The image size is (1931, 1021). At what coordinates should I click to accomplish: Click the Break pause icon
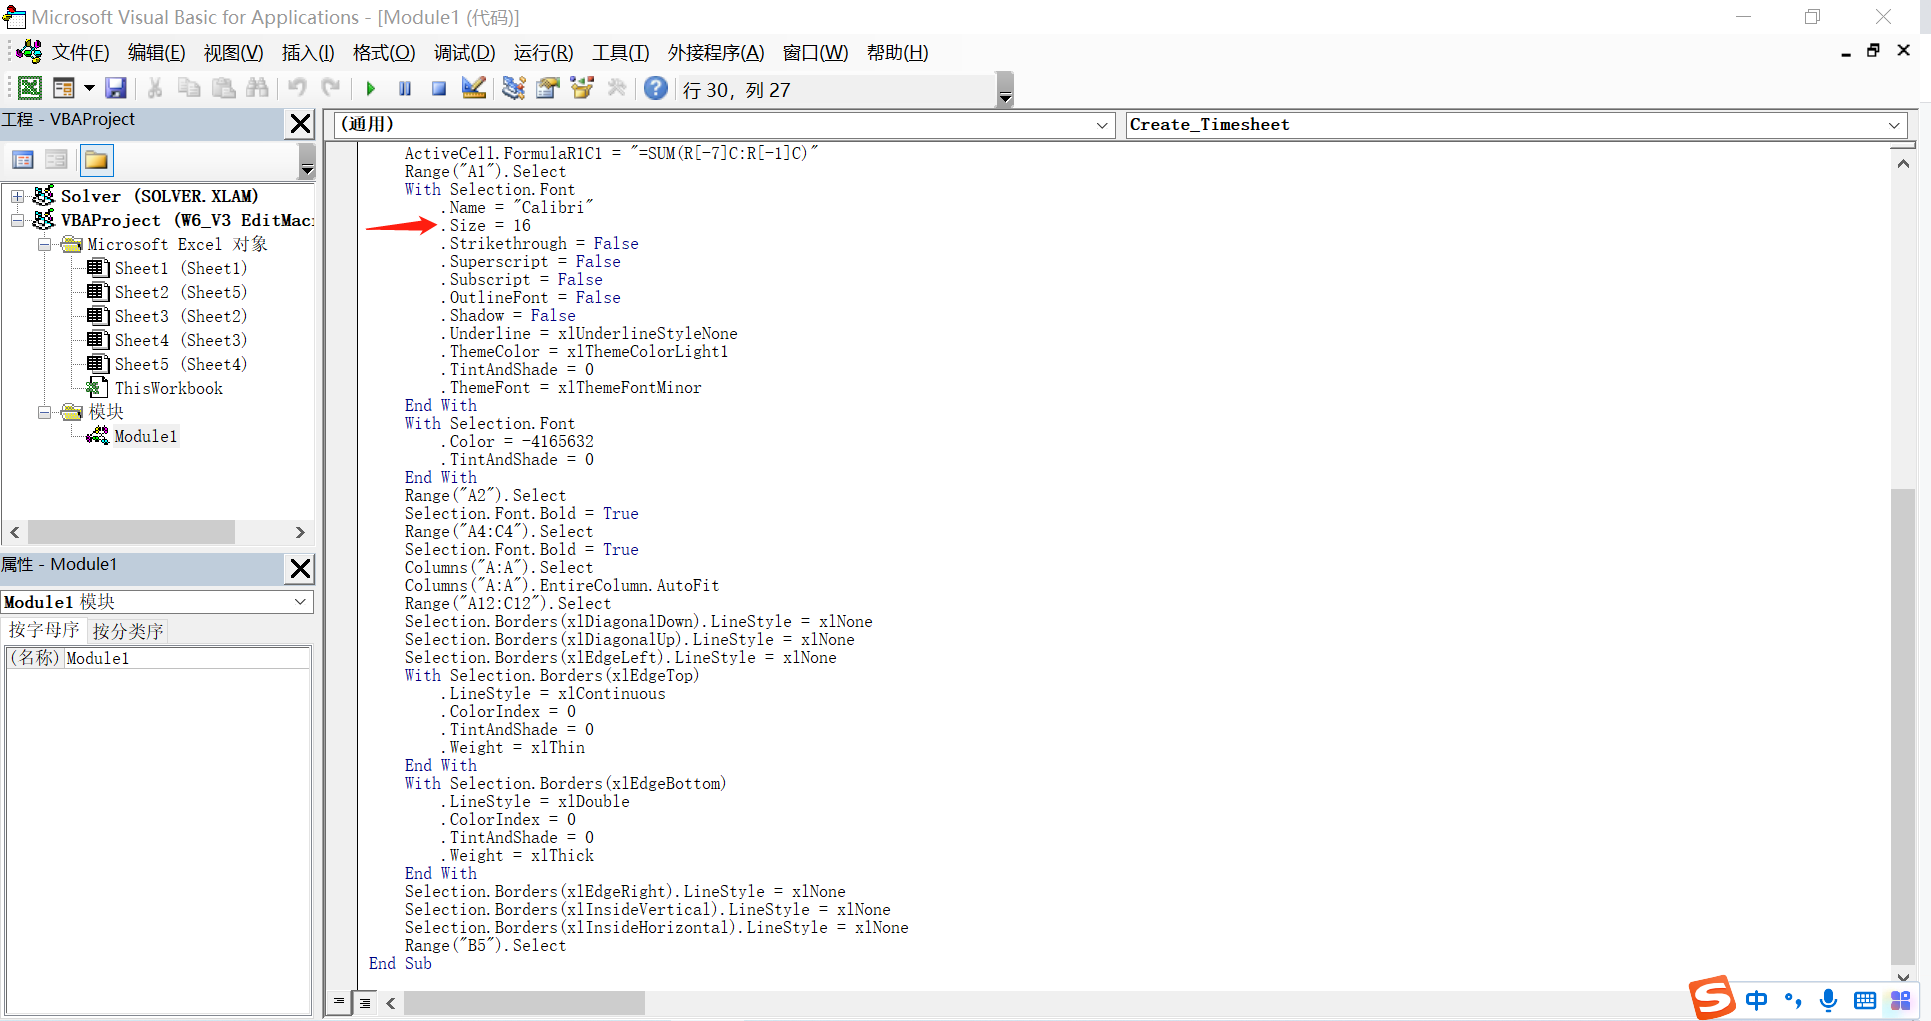click(x=405, y=89)
